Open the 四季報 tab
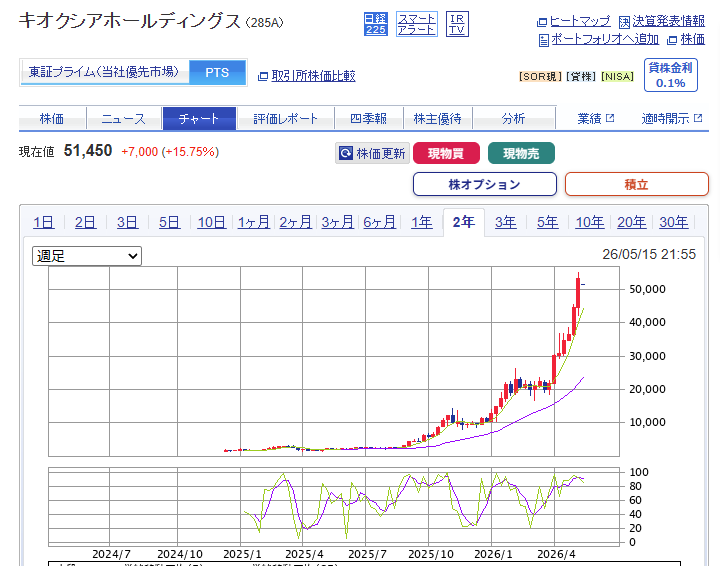The height and width of the screenshot is (566, 720). [x=368, y=118]
